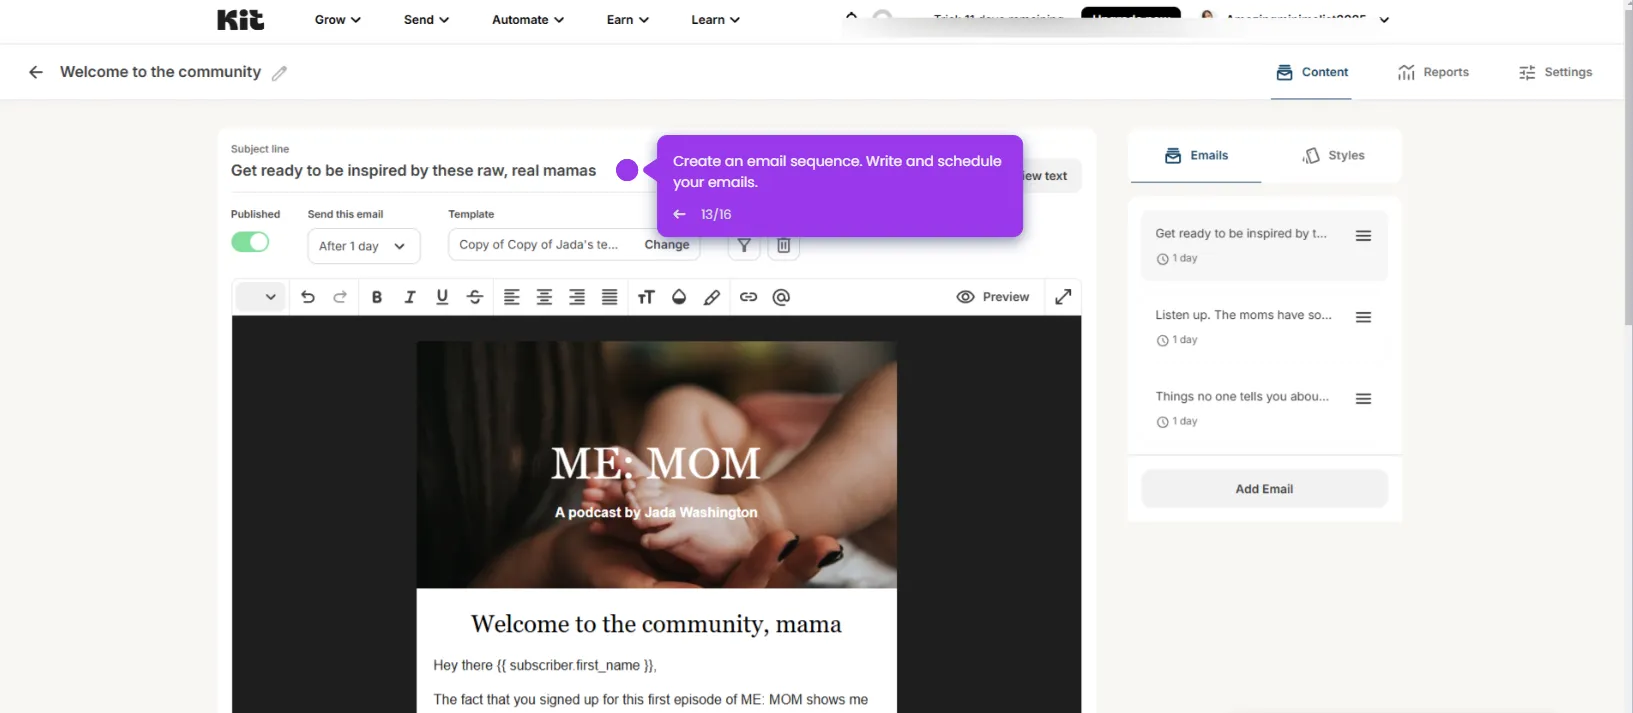Click the A podcast by Jada Washington caption
1633x713 pixels.
pyautogui.click(x=656, y=512)
